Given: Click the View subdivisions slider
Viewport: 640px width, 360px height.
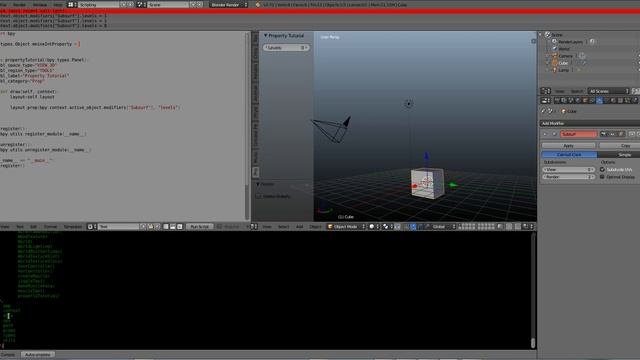Looking at the screenshot, I should point(569,169).
